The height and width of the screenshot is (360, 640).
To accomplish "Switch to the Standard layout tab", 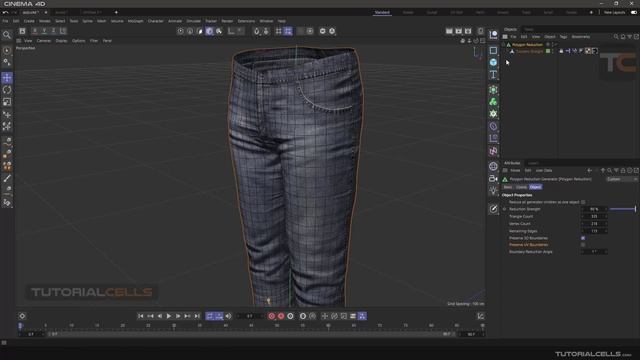I will tap(382, 13).
